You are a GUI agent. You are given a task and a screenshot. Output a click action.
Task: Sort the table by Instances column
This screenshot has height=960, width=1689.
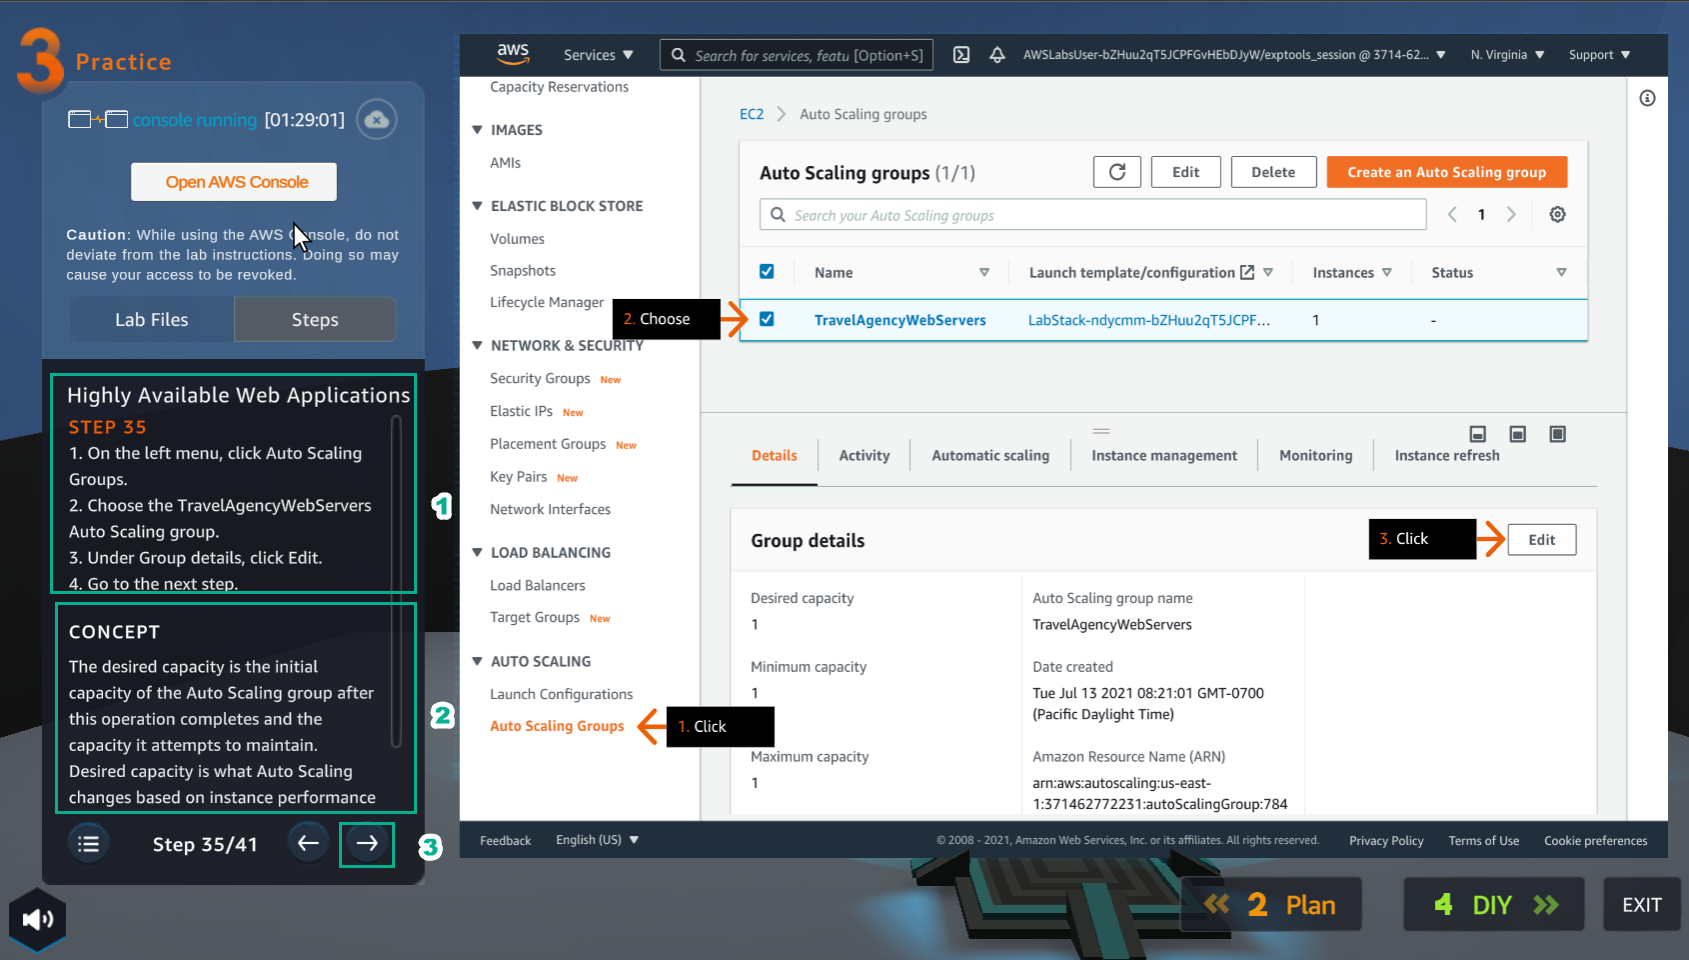point(1387,272)
